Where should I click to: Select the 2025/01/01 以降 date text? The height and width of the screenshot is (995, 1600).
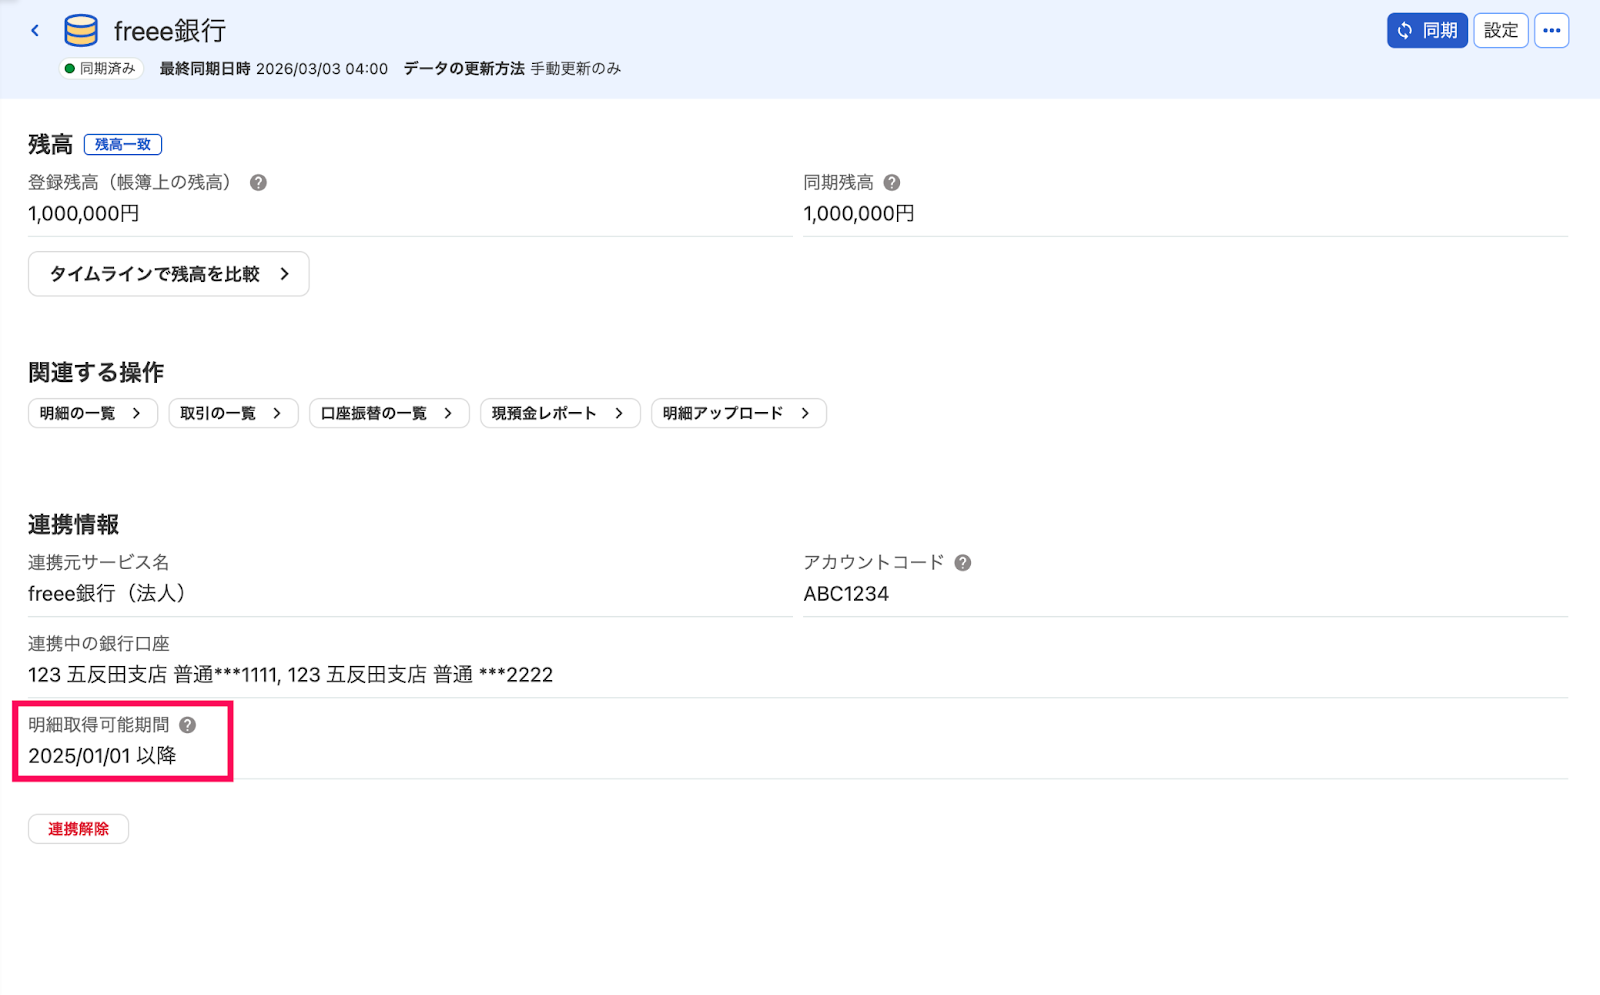[x=102, y=756]
